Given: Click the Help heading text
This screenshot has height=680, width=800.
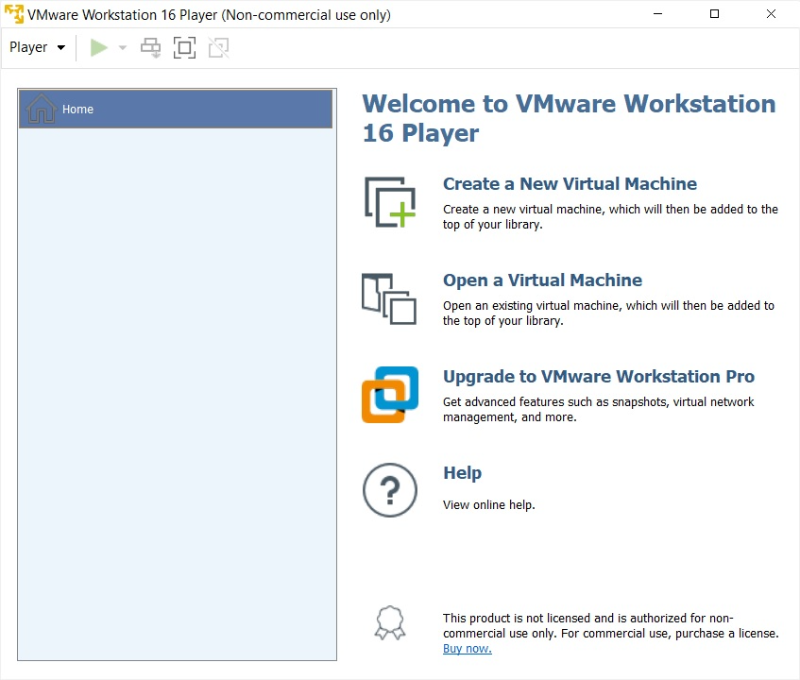Looking at the screenshot, I should pos(462,472).
